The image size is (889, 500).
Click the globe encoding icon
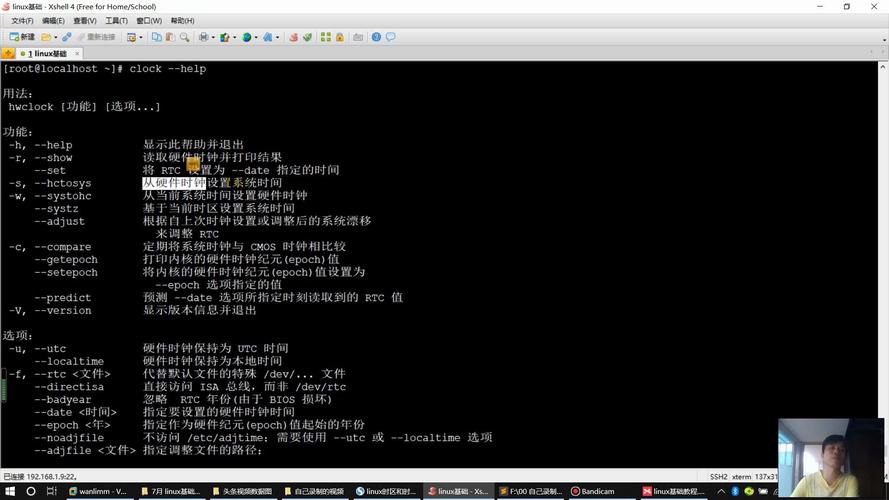pyautogui.click(x=247, y=37)
